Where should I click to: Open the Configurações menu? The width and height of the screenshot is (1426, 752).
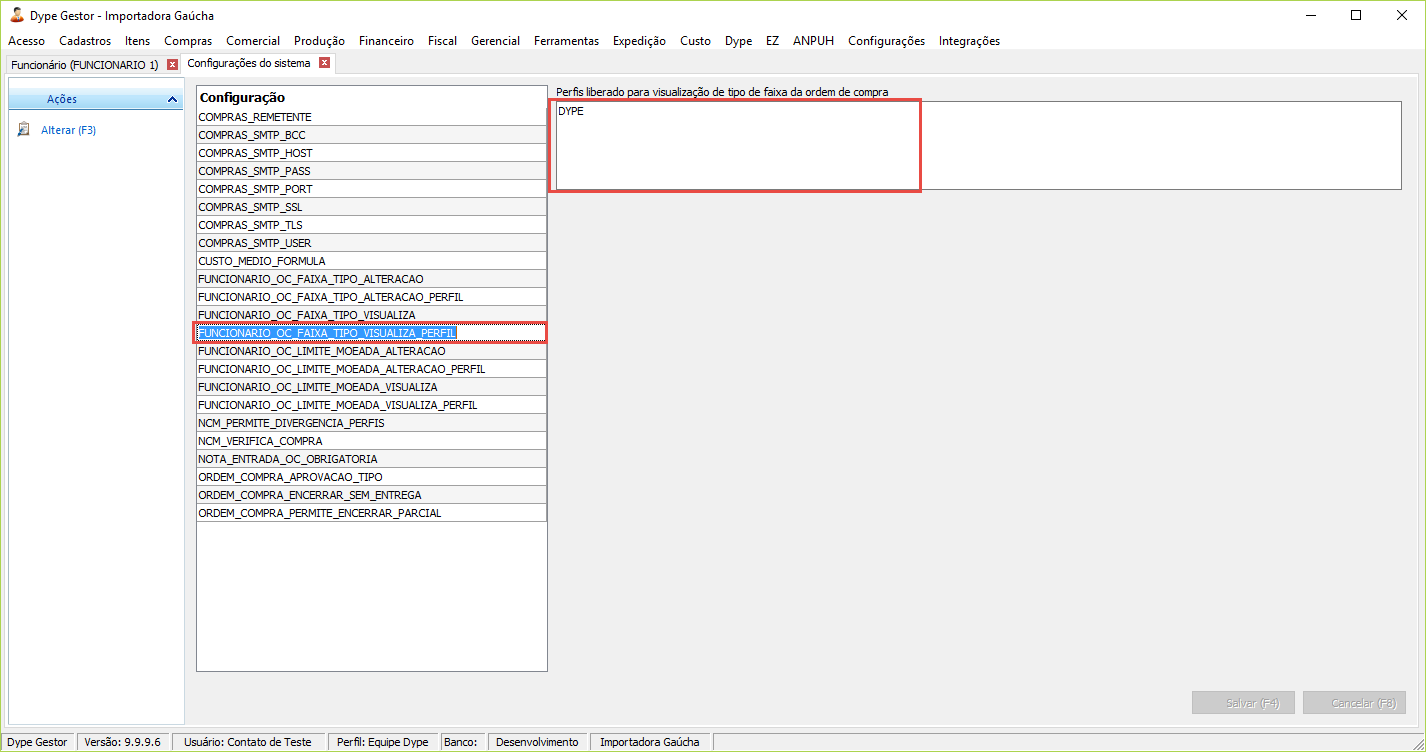coord(886,41)
